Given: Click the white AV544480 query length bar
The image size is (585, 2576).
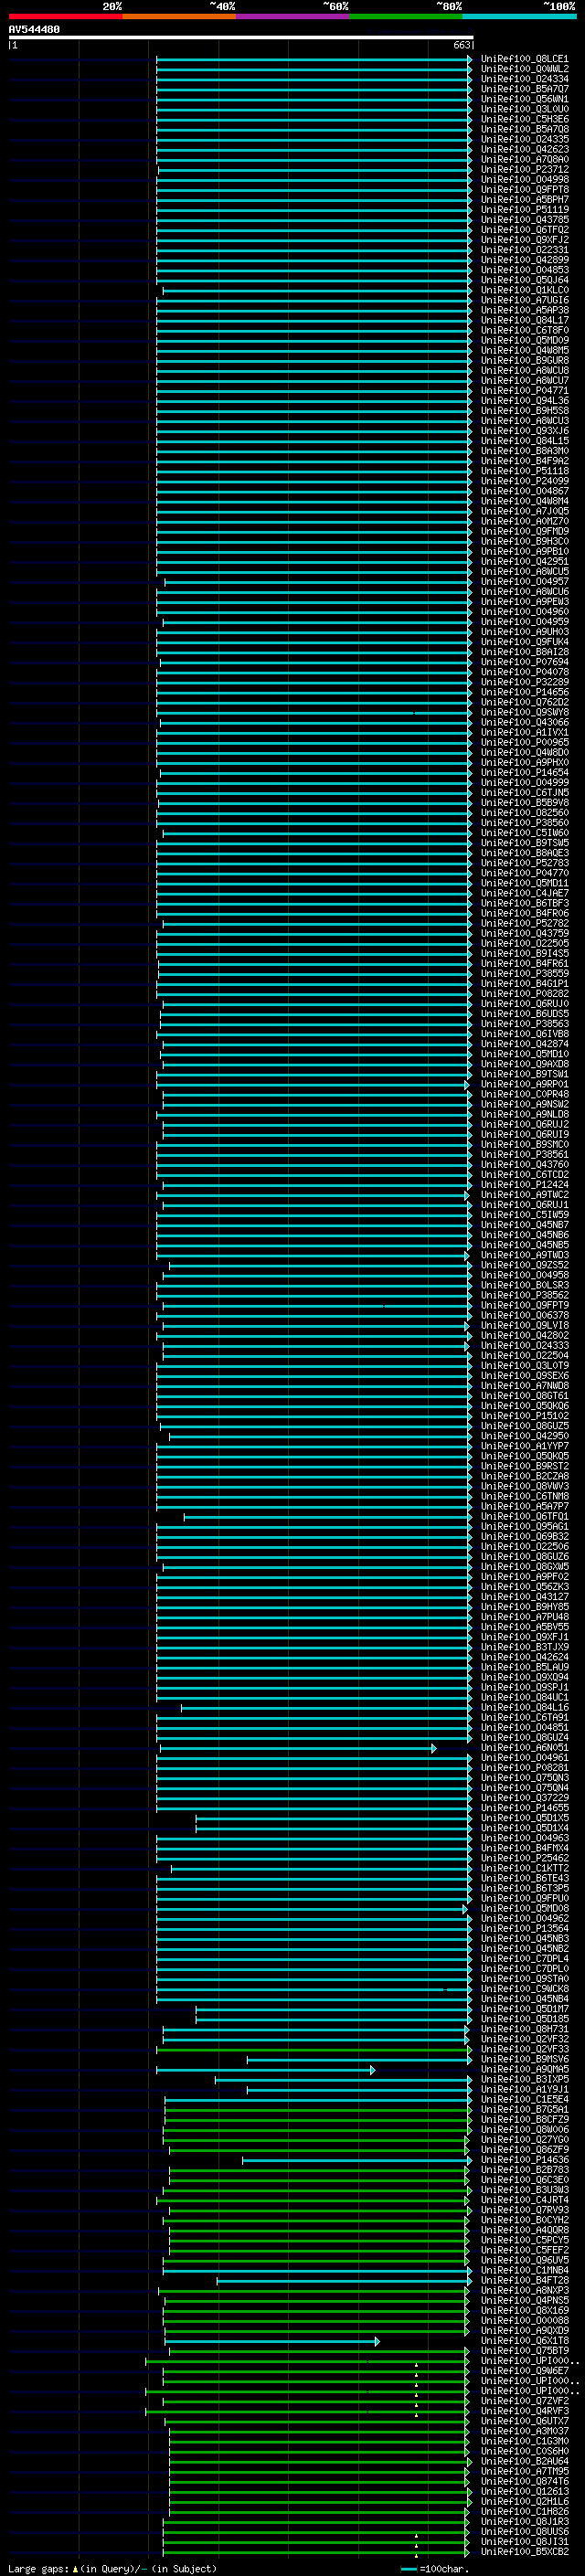Looking at the screenshot, I should tap(241, 37).
